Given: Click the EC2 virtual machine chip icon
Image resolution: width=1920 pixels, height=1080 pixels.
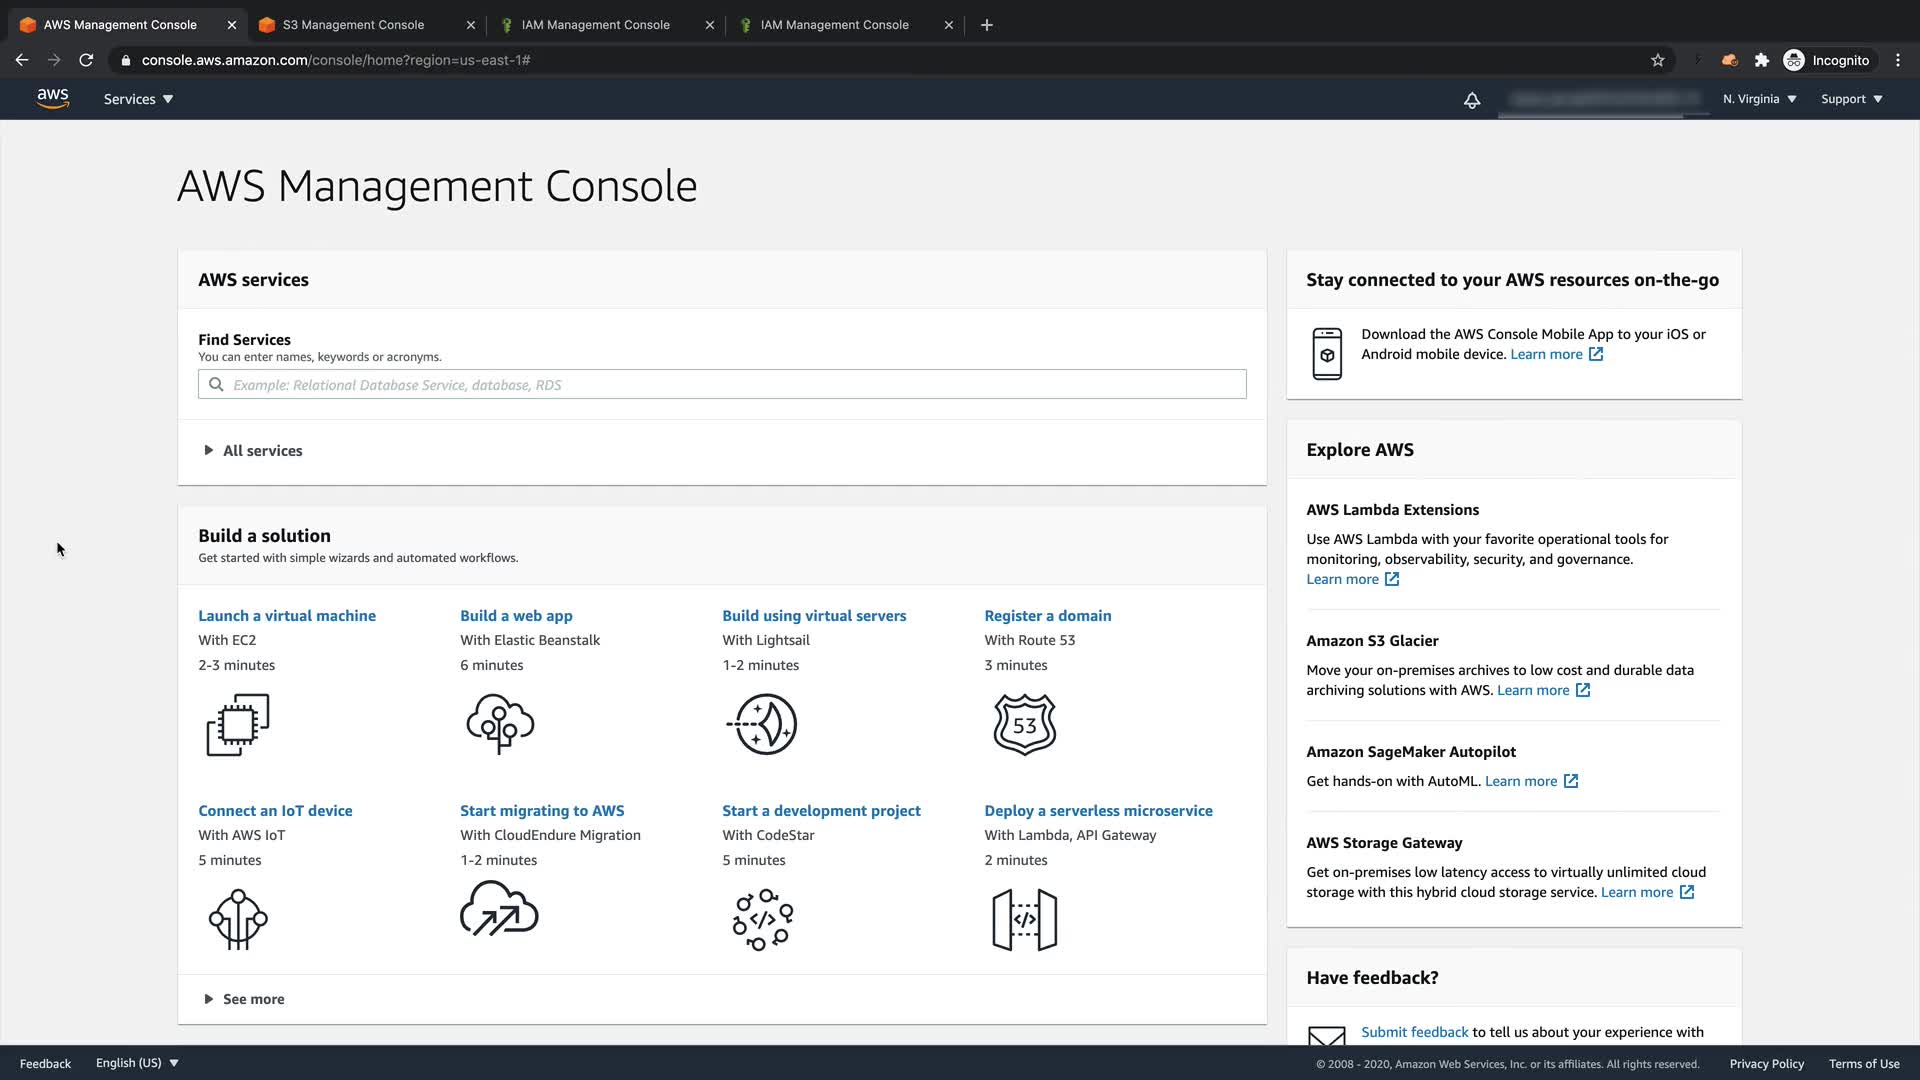Looking at the screenshot, I should (x=238, y=724).
